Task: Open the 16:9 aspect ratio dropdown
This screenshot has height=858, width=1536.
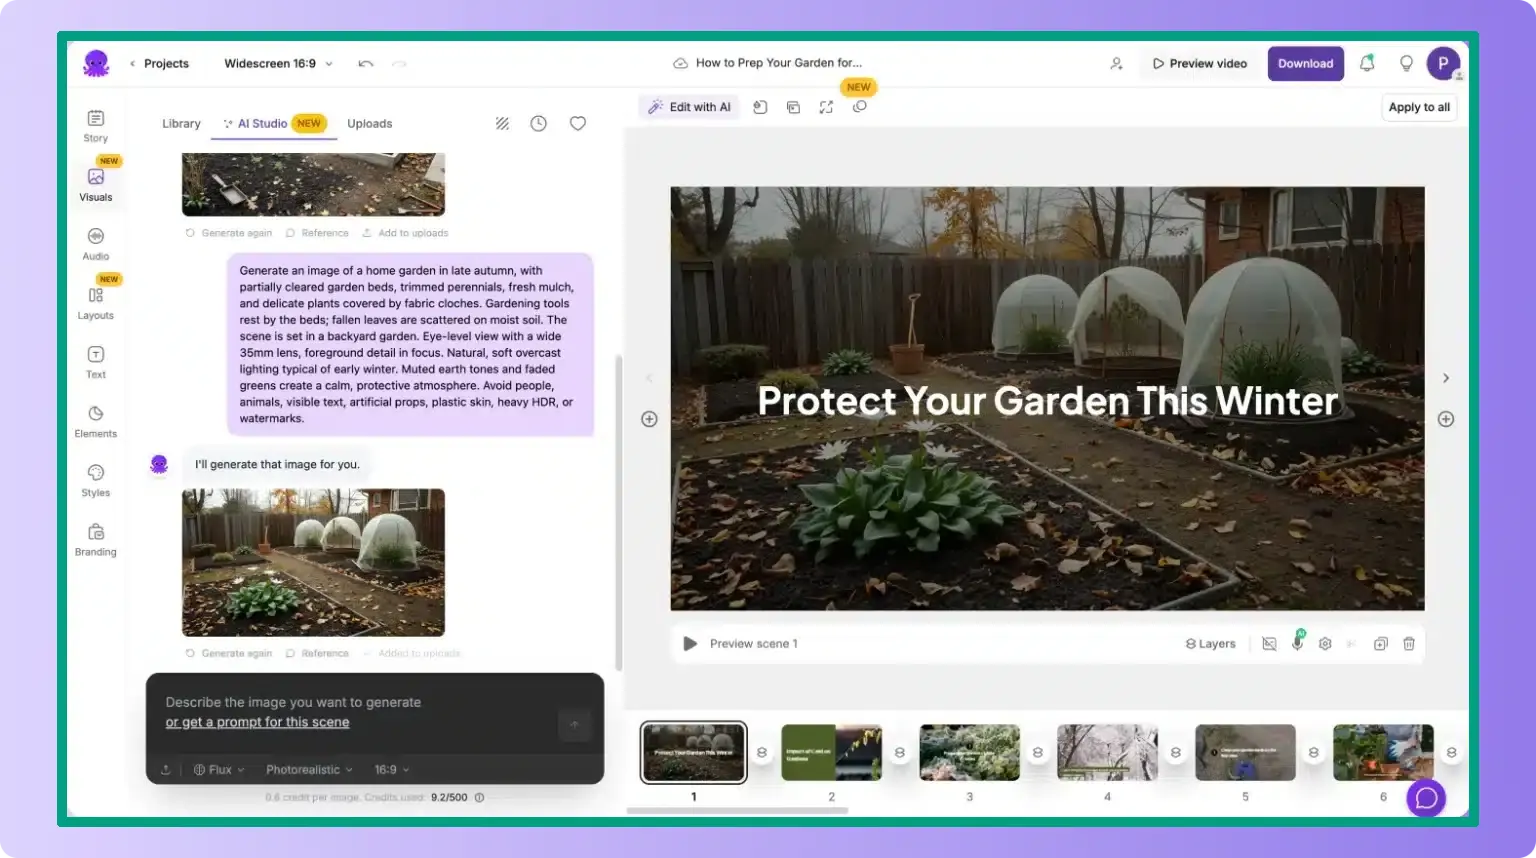Action: (x=390, y=769)
